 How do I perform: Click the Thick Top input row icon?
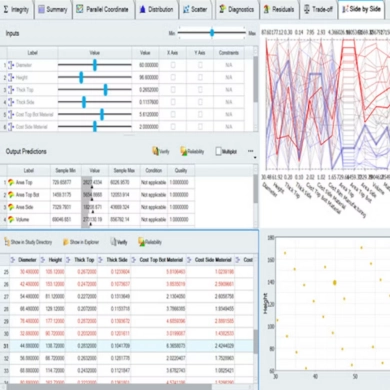11,90
